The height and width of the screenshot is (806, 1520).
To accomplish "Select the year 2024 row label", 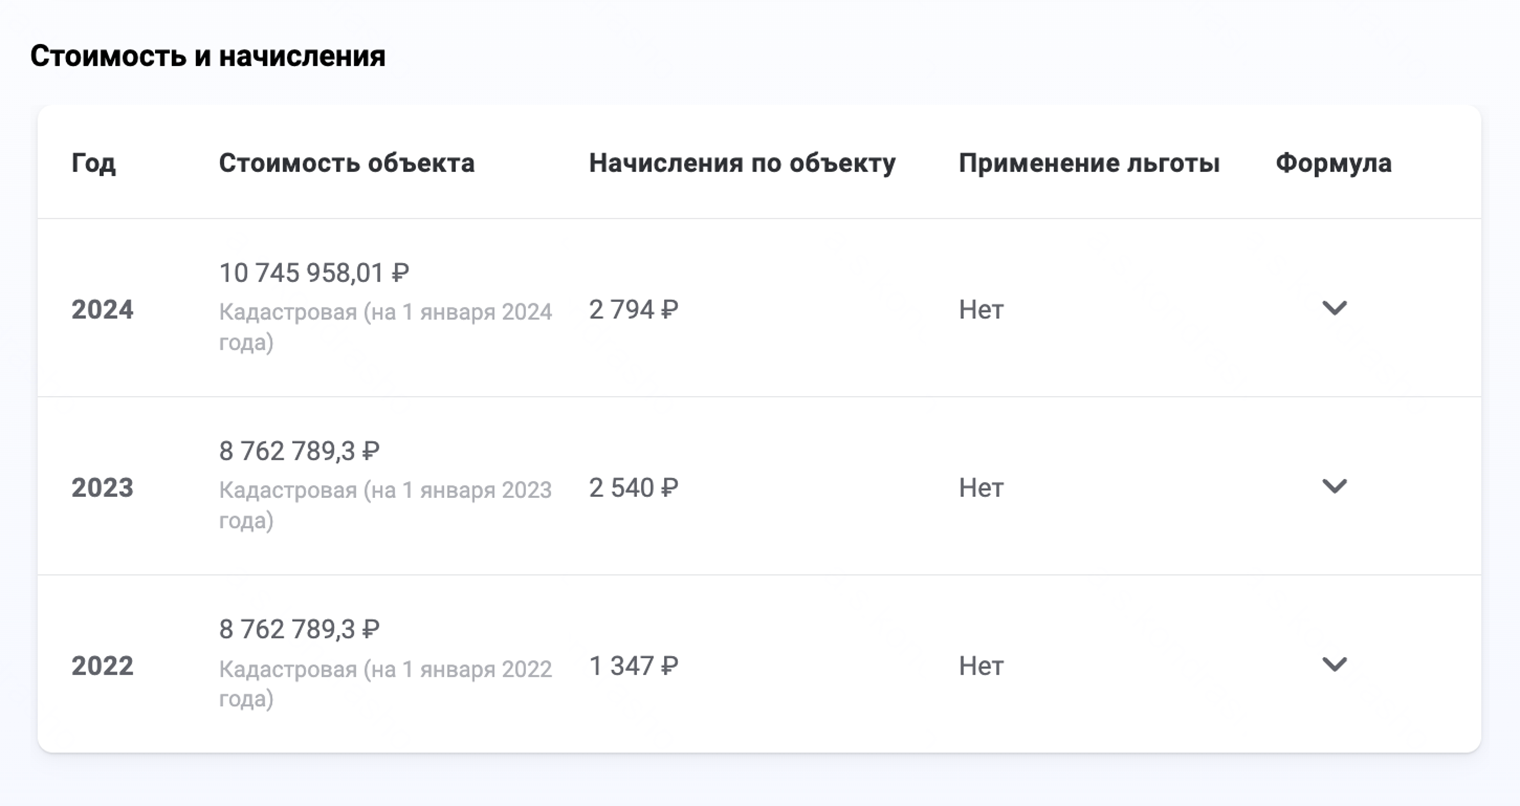I will (x=103, y=309).
